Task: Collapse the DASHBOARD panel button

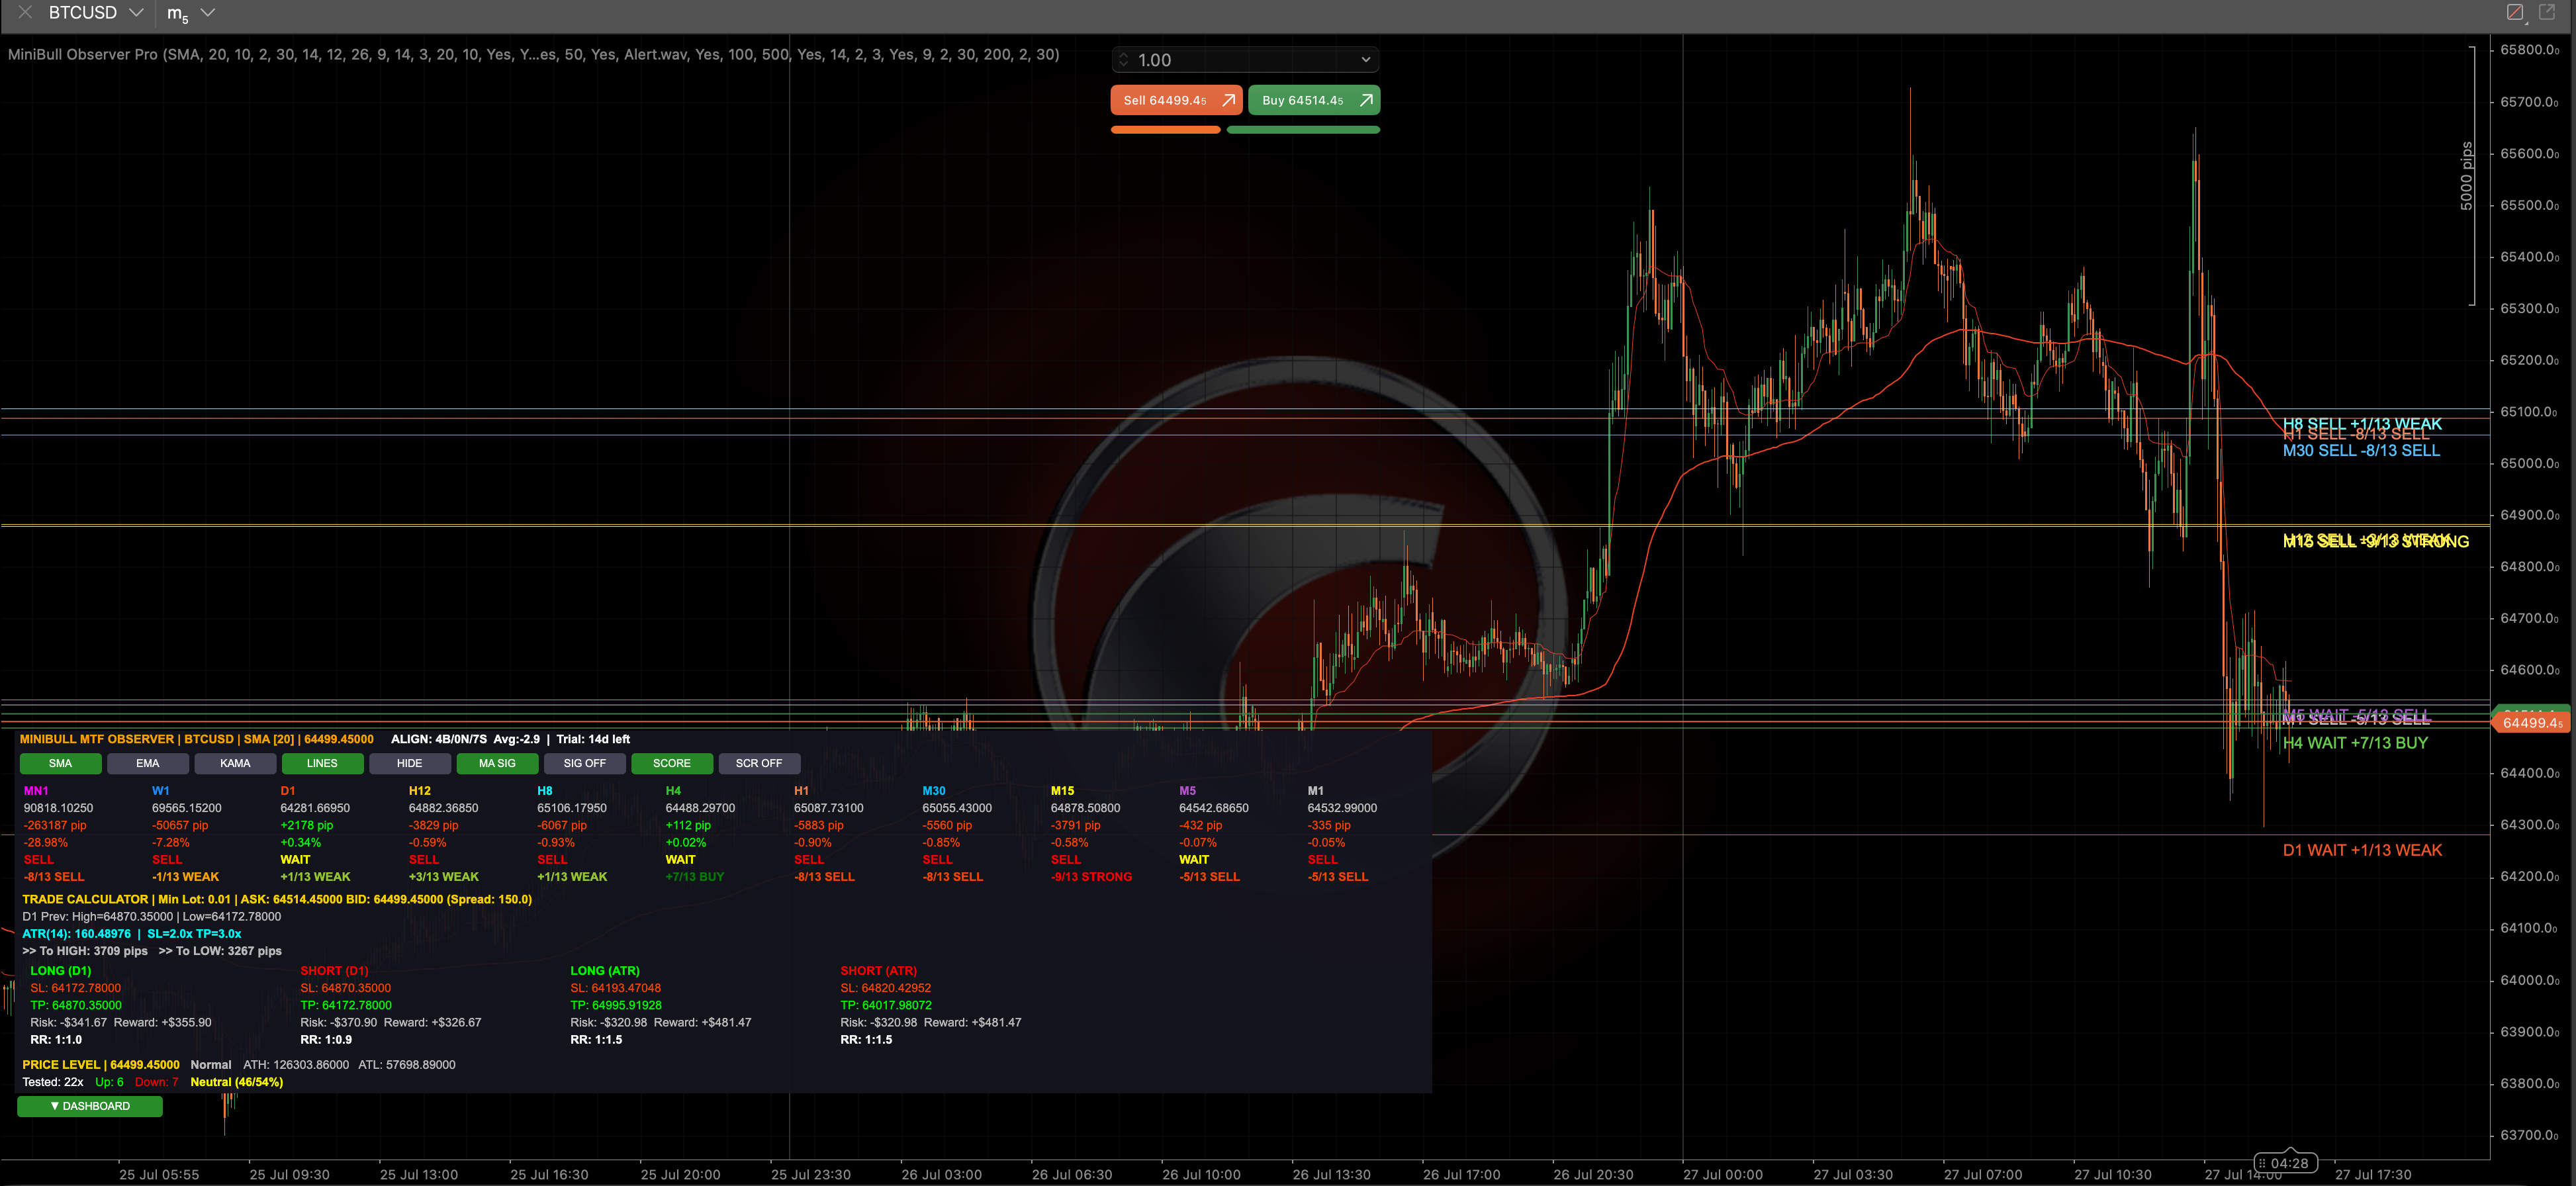Action: 90,1106
